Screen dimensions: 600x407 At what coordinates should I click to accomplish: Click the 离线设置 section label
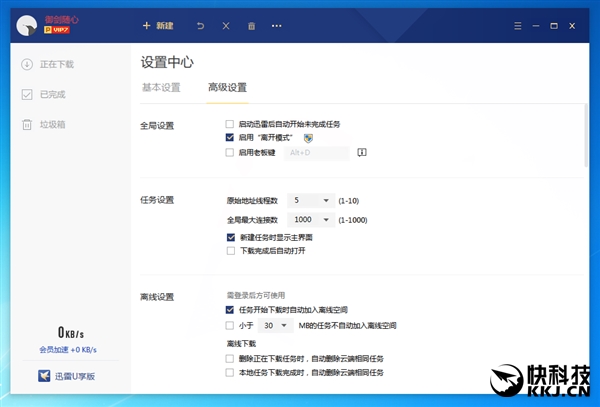click(x=157, y=297)
